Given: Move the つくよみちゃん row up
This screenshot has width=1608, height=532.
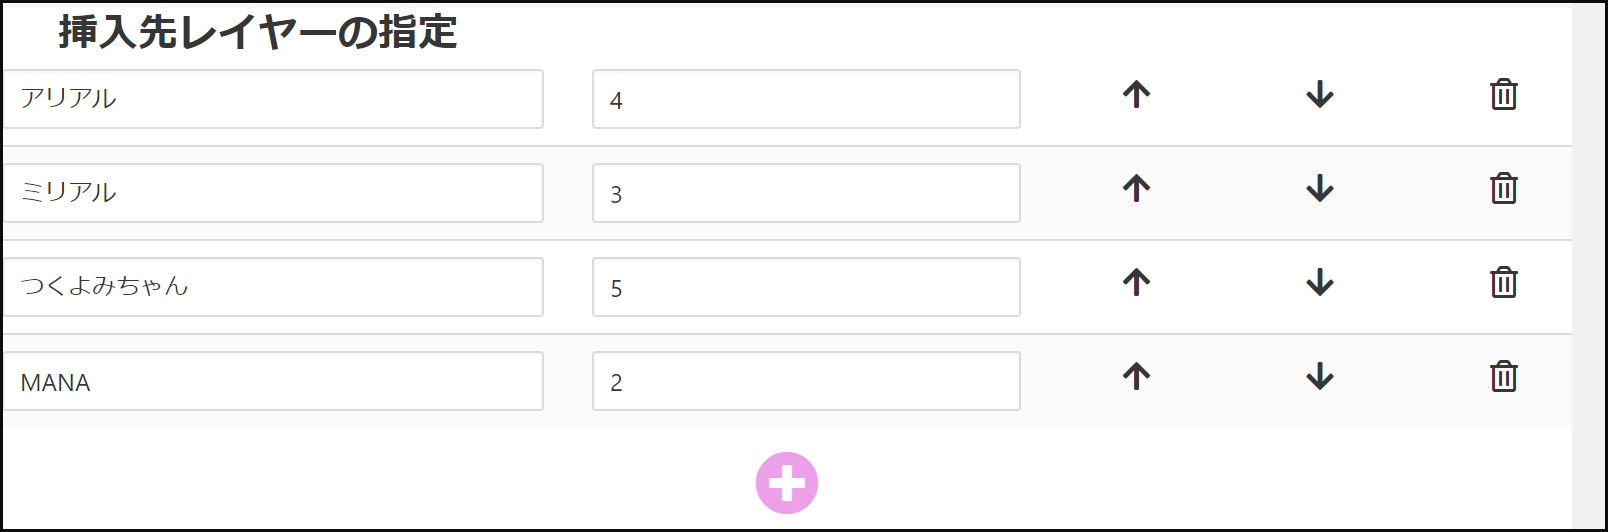Looking at the screenshot, I should pos(1136,283).
